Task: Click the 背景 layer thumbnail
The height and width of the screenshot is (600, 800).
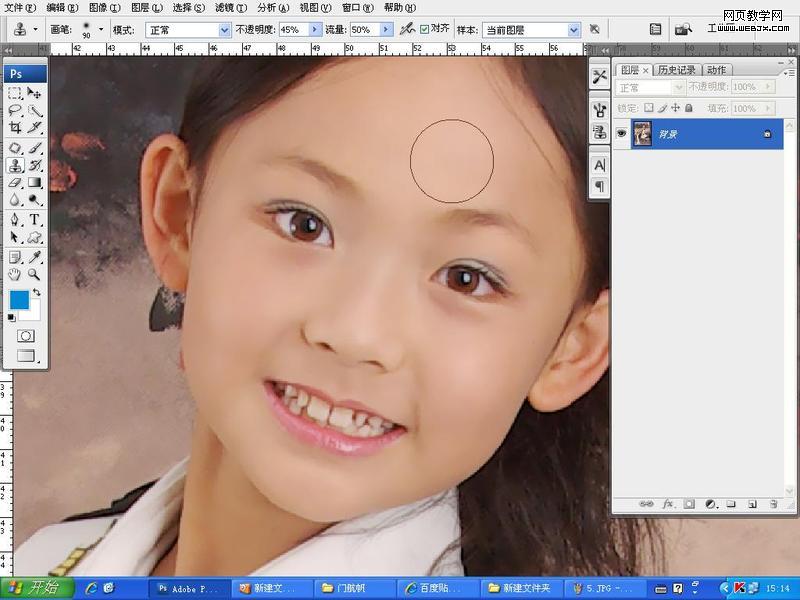Action: tap(641, 132)
